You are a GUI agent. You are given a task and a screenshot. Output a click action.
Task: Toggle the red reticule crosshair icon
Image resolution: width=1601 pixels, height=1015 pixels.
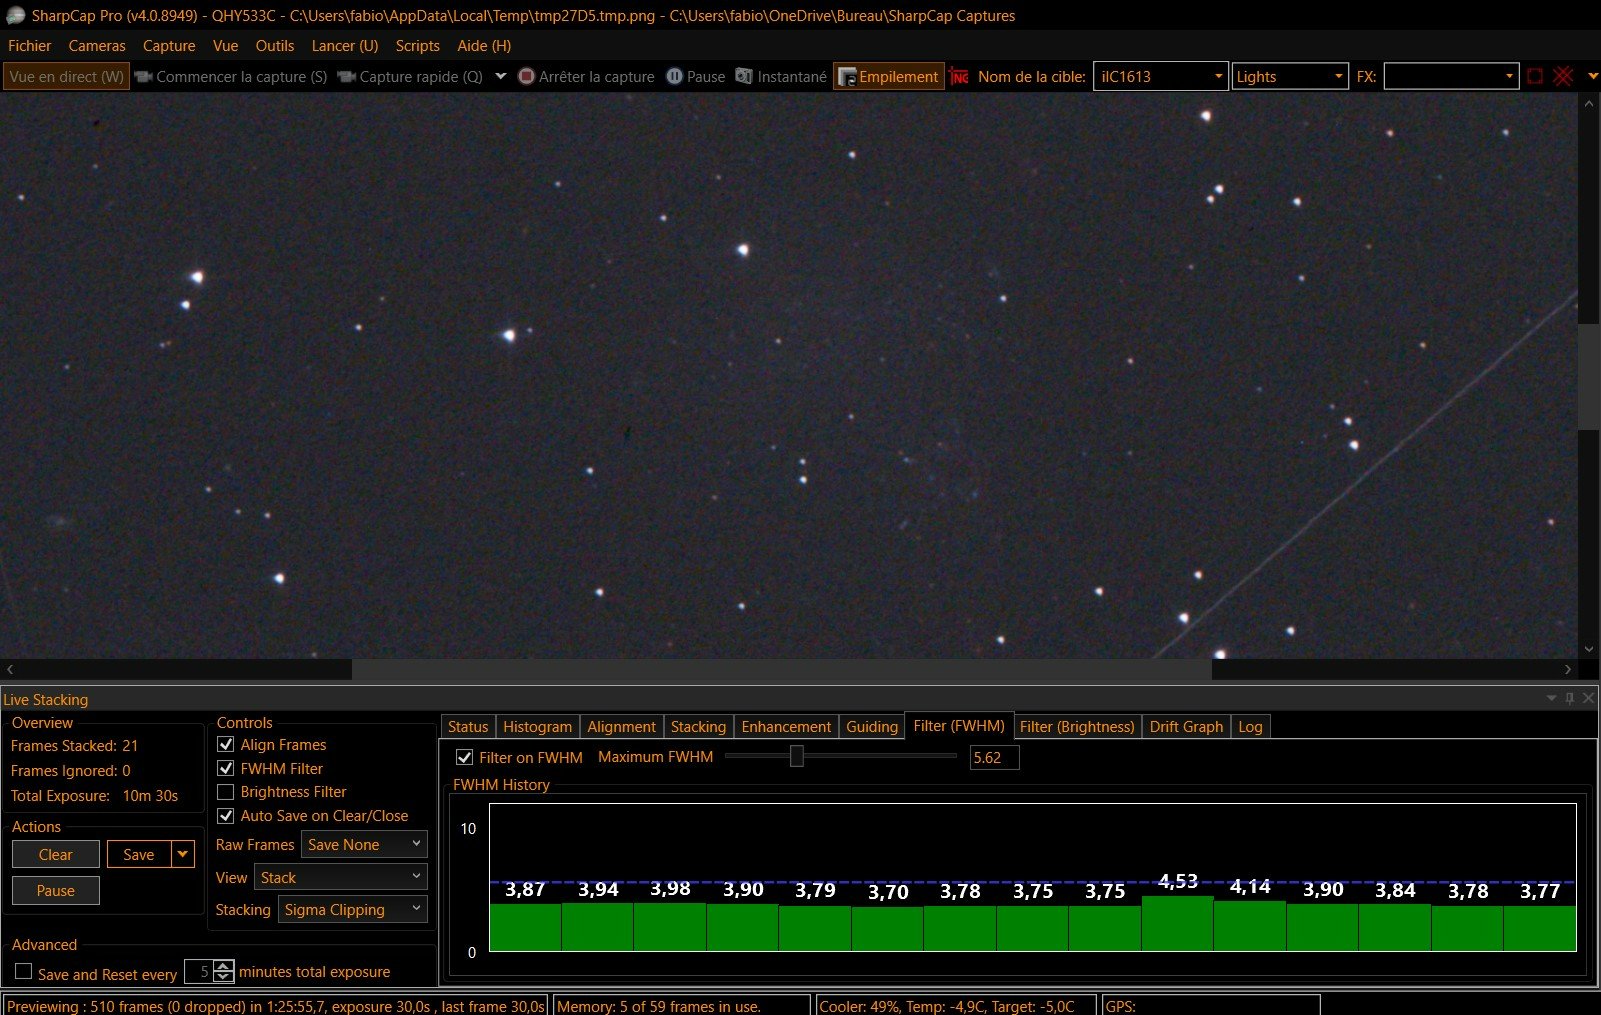1563,77
